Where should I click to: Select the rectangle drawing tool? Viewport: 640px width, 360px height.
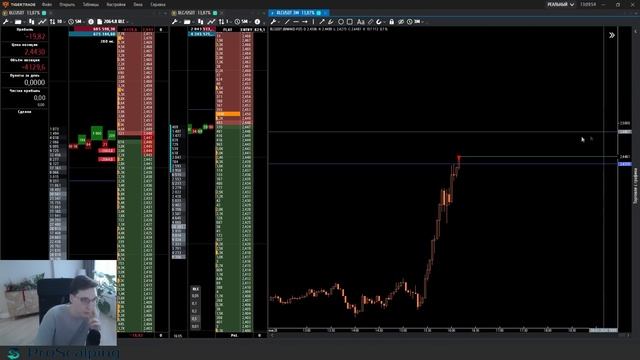[350, 22]
